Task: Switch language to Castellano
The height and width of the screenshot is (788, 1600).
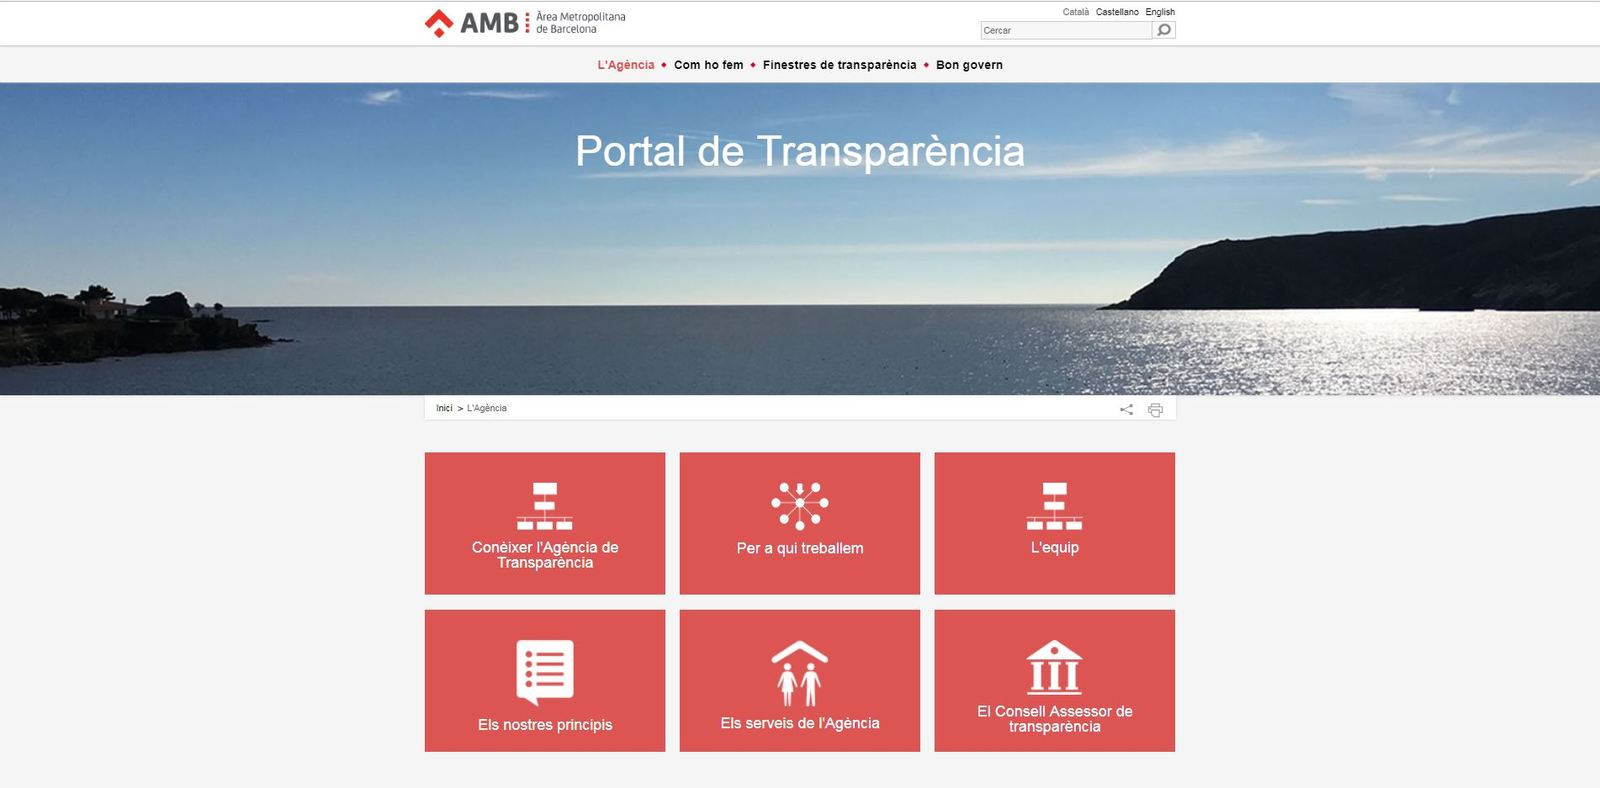Action: pyautogui.click(x=1116, y=12)
